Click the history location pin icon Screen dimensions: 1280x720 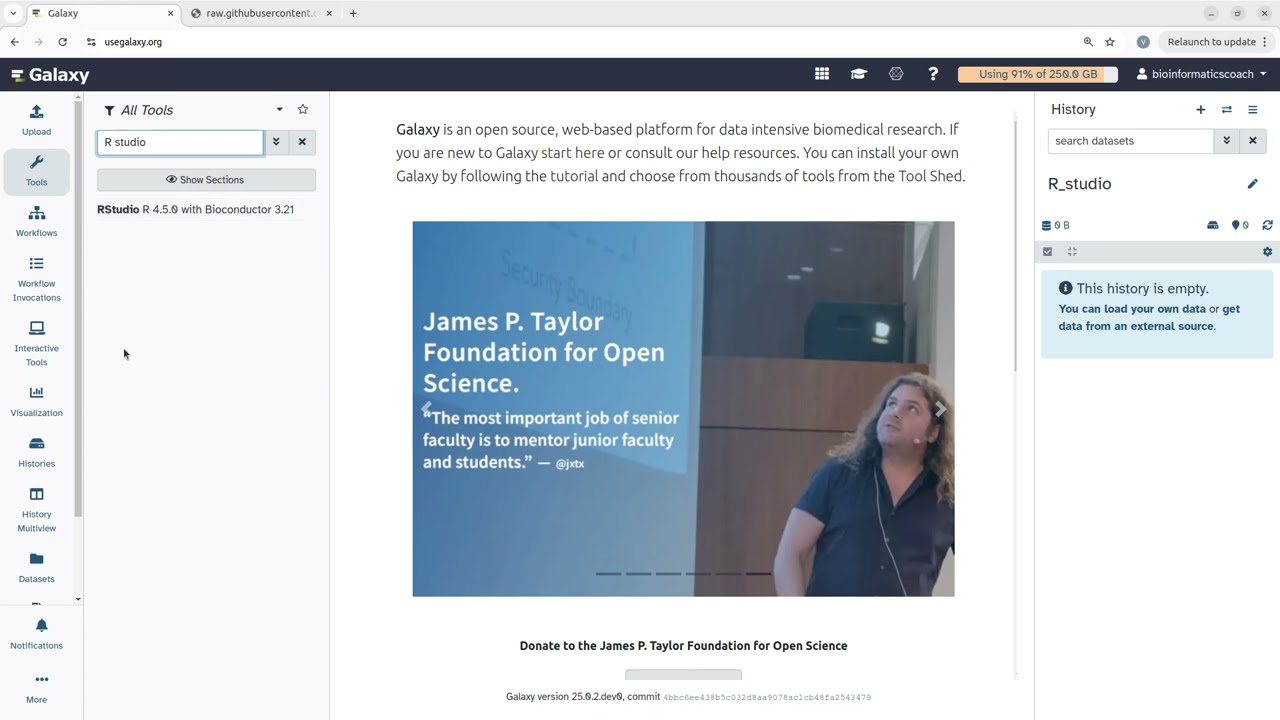[1240, 225]
